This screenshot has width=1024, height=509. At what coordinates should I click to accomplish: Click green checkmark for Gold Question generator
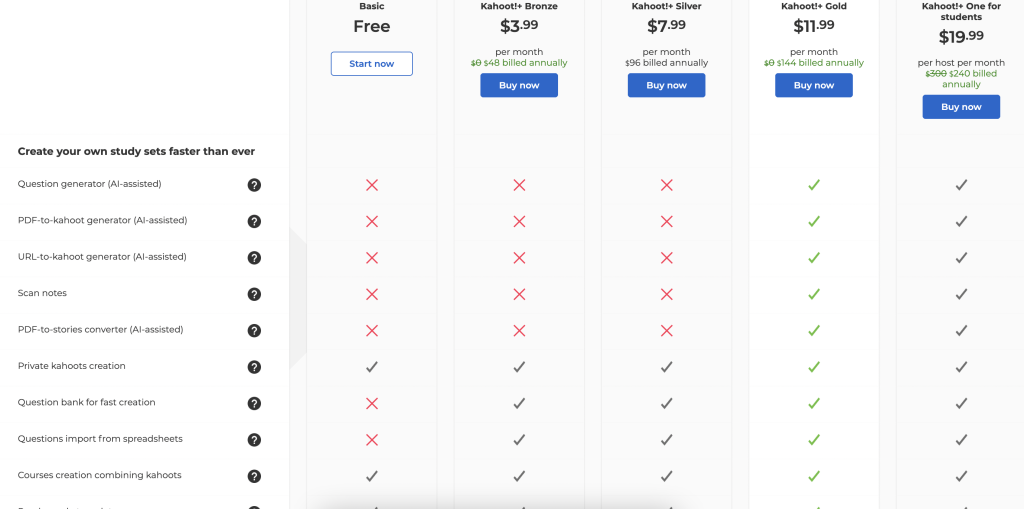(814, 186)
